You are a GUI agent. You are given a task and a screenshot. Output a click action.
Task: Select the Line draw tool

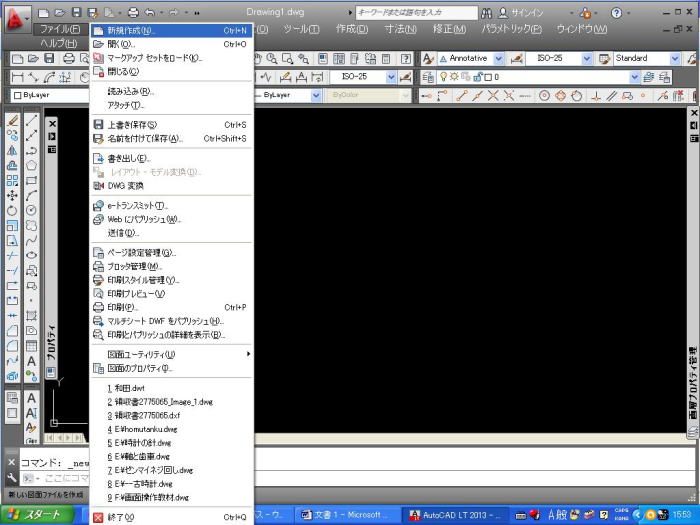31,121
